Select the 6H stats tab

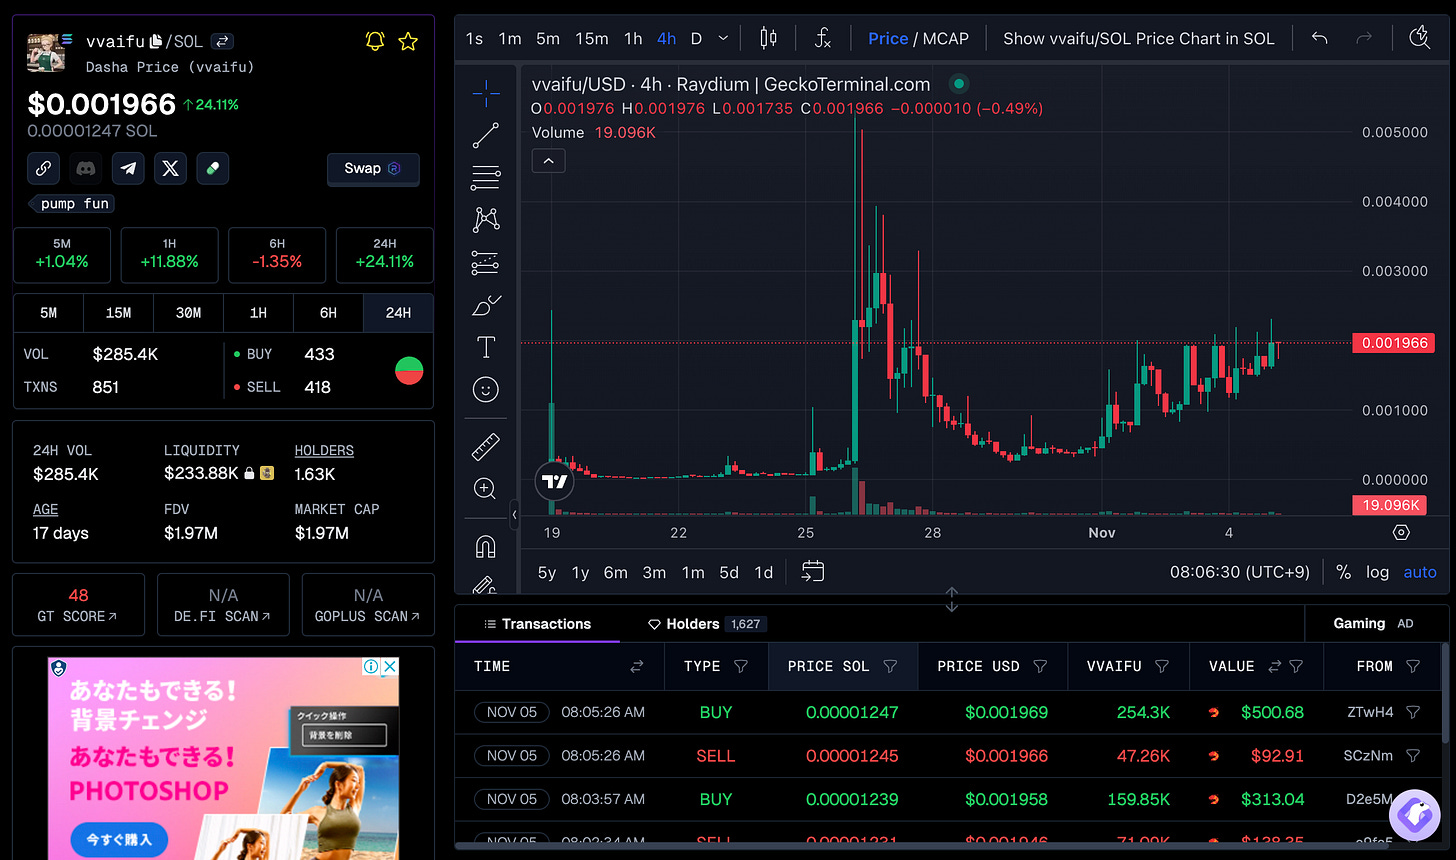pos(328,313)
